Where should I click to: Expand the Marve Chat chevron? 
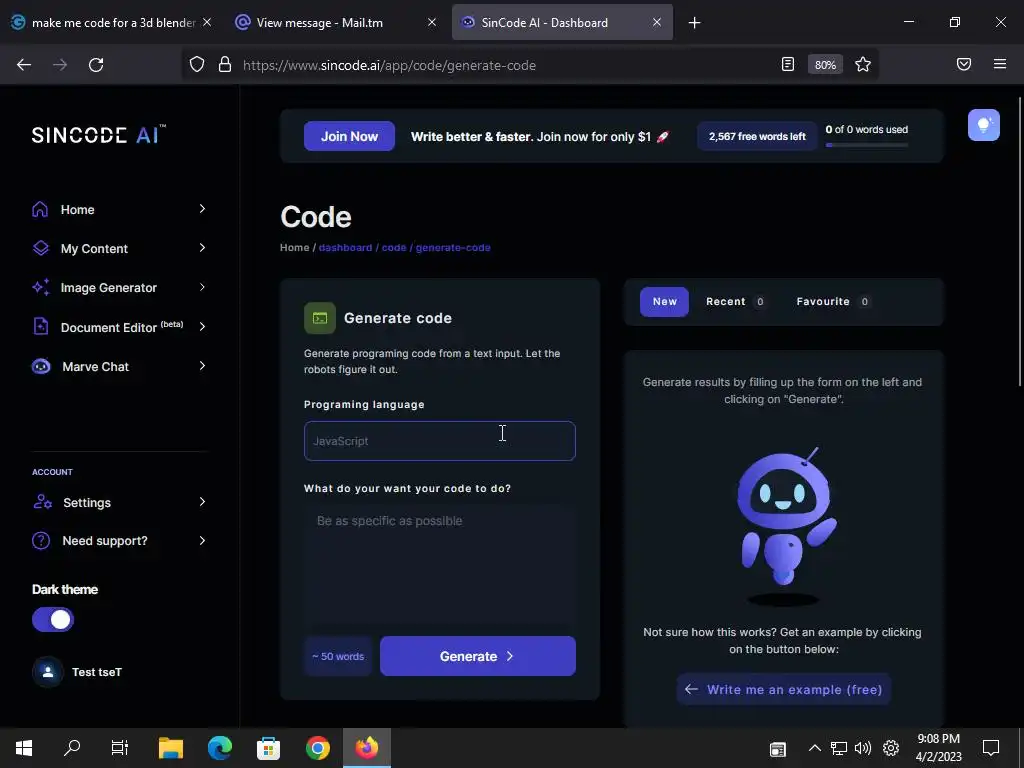[x=202, y=366]
